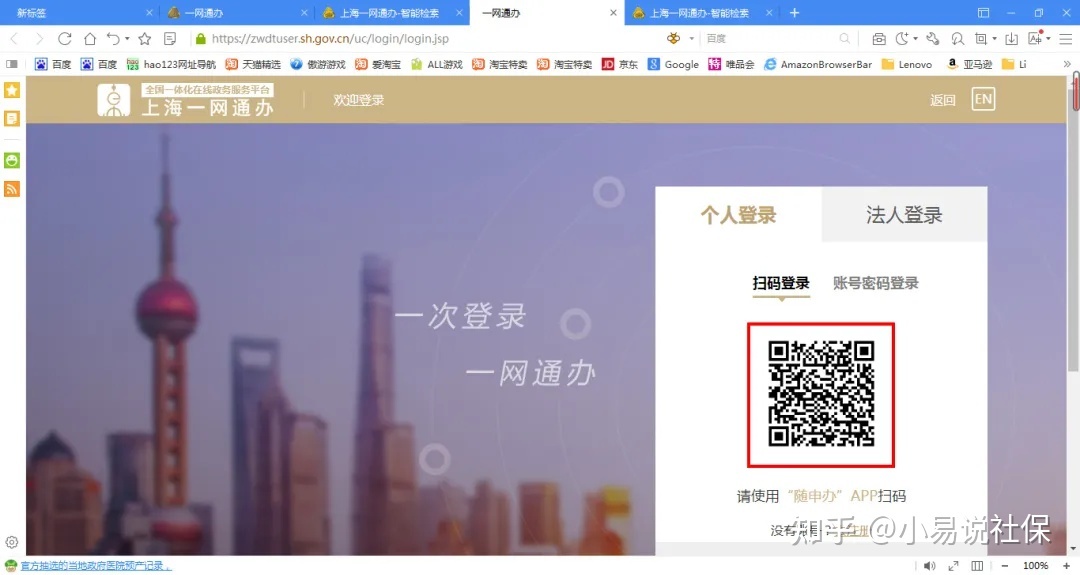This screenshot has height=575, width=1080.
Task: Select the 个人登录 tab
Action: (x=738, y=215)
